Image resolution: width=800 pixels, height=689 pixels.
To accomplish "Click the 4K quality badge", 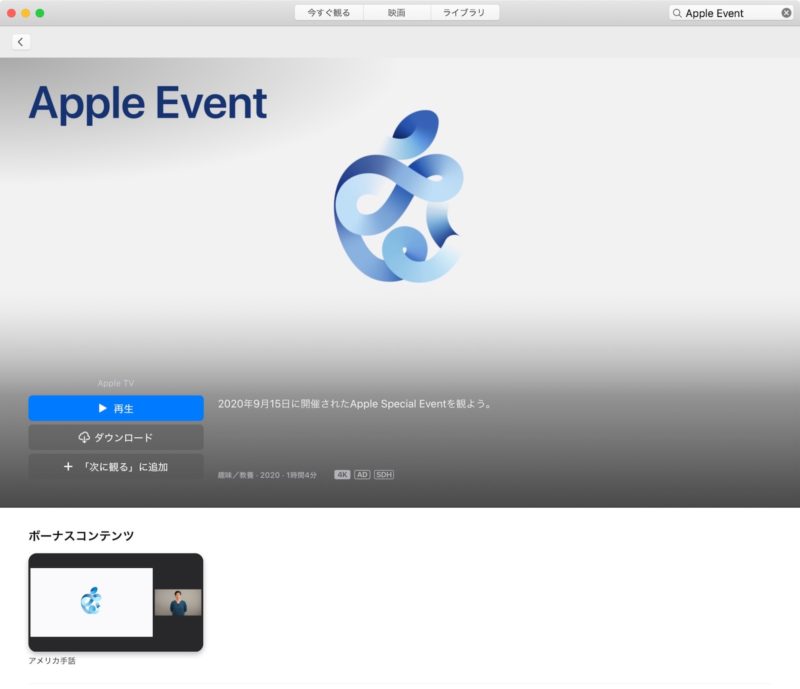I will (x=342, y=474).
